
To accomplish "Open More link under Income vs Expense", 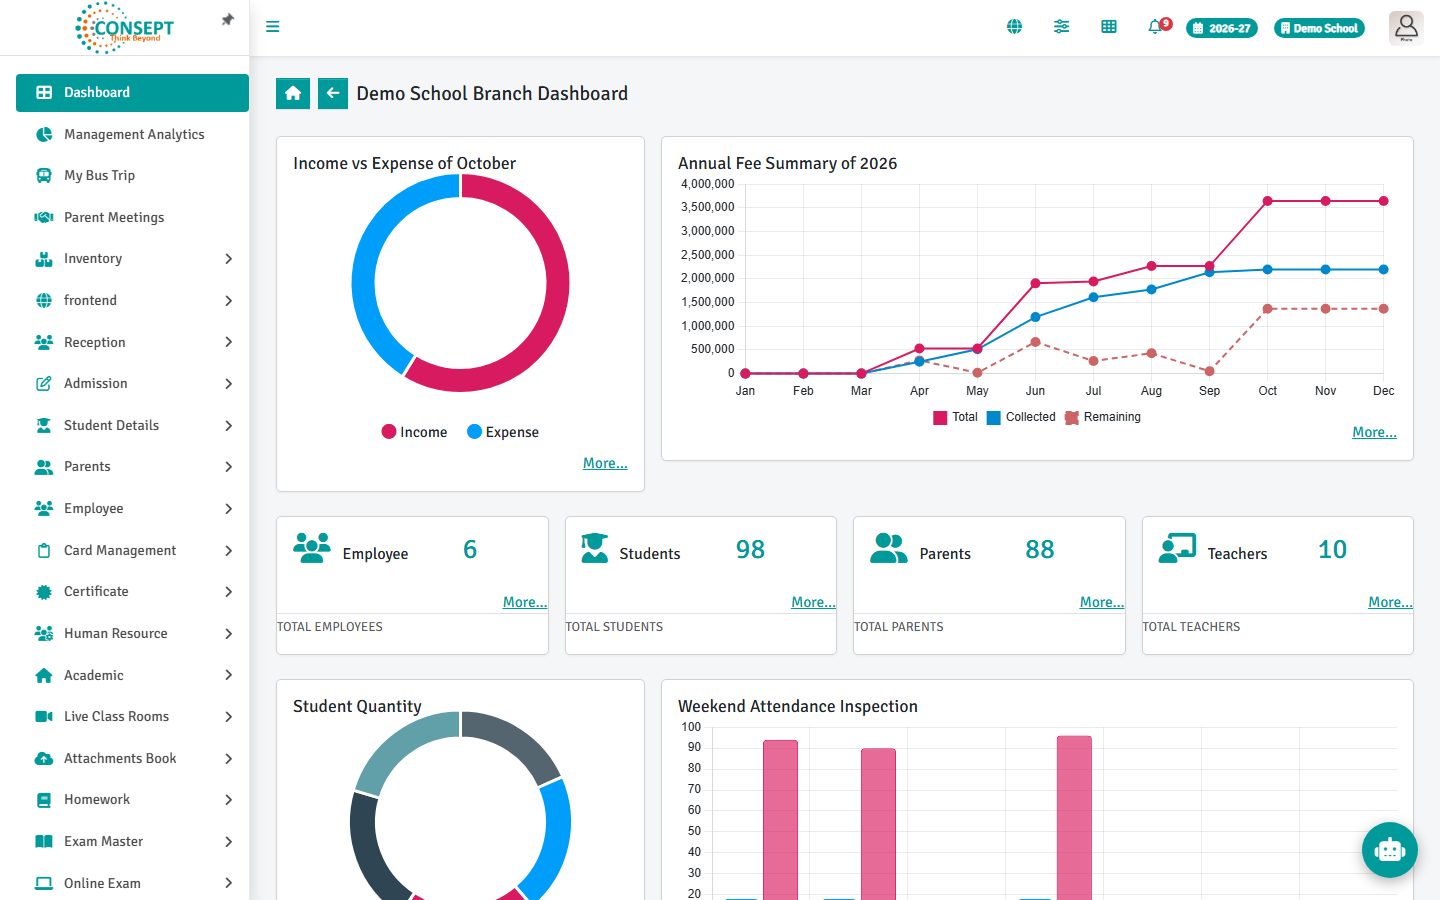I will [605, 463].
